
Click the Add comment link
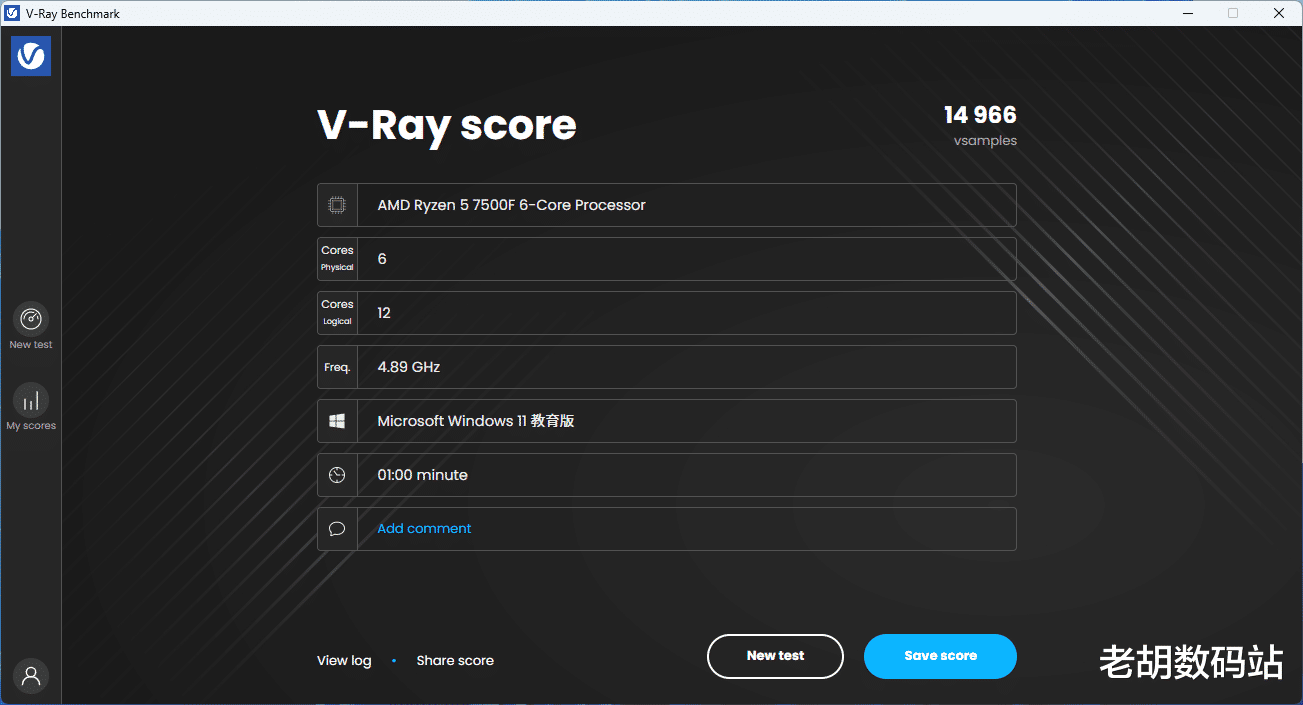pyautogui.click(x=424, y=529)
